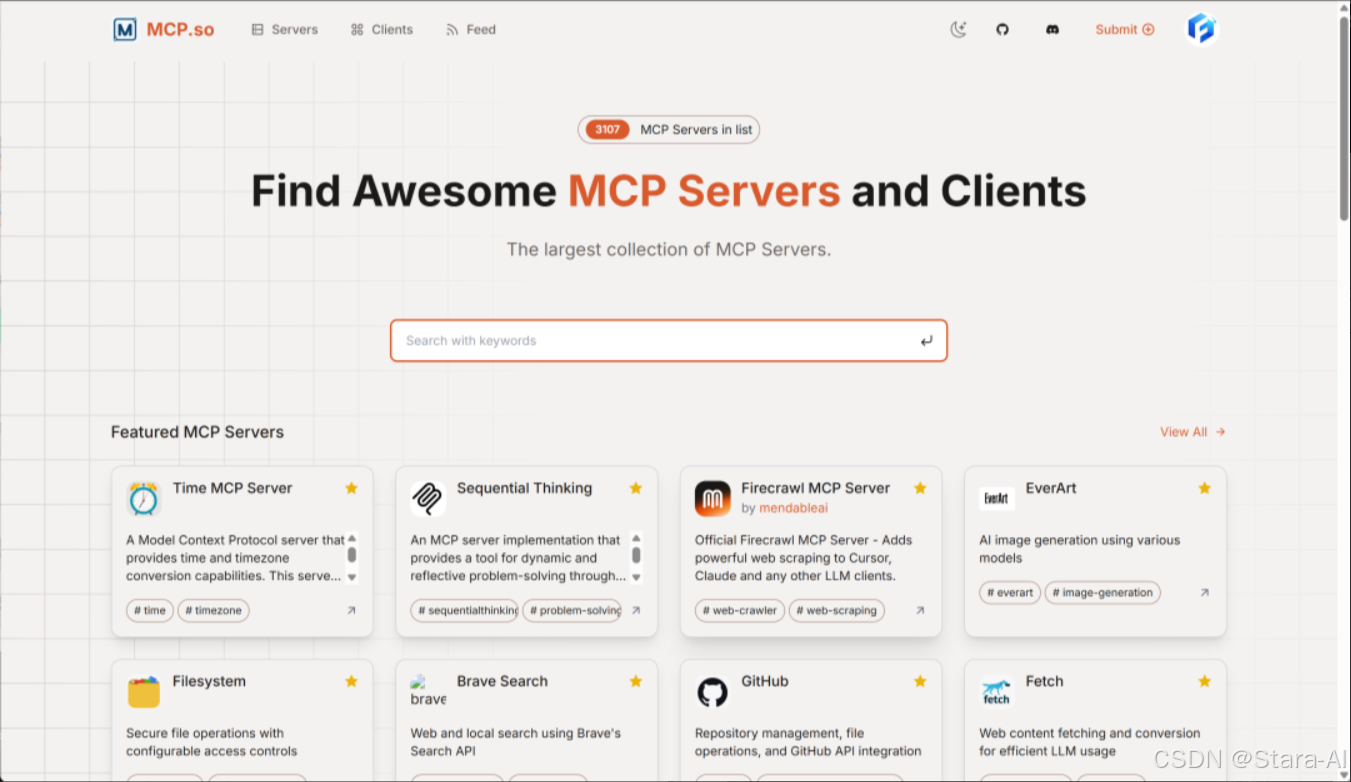Image resolution: width=1351 pixels, height=782 pixels.
Task: Open external arrow on Time MCP Server card
Action: tap(351, 610)
